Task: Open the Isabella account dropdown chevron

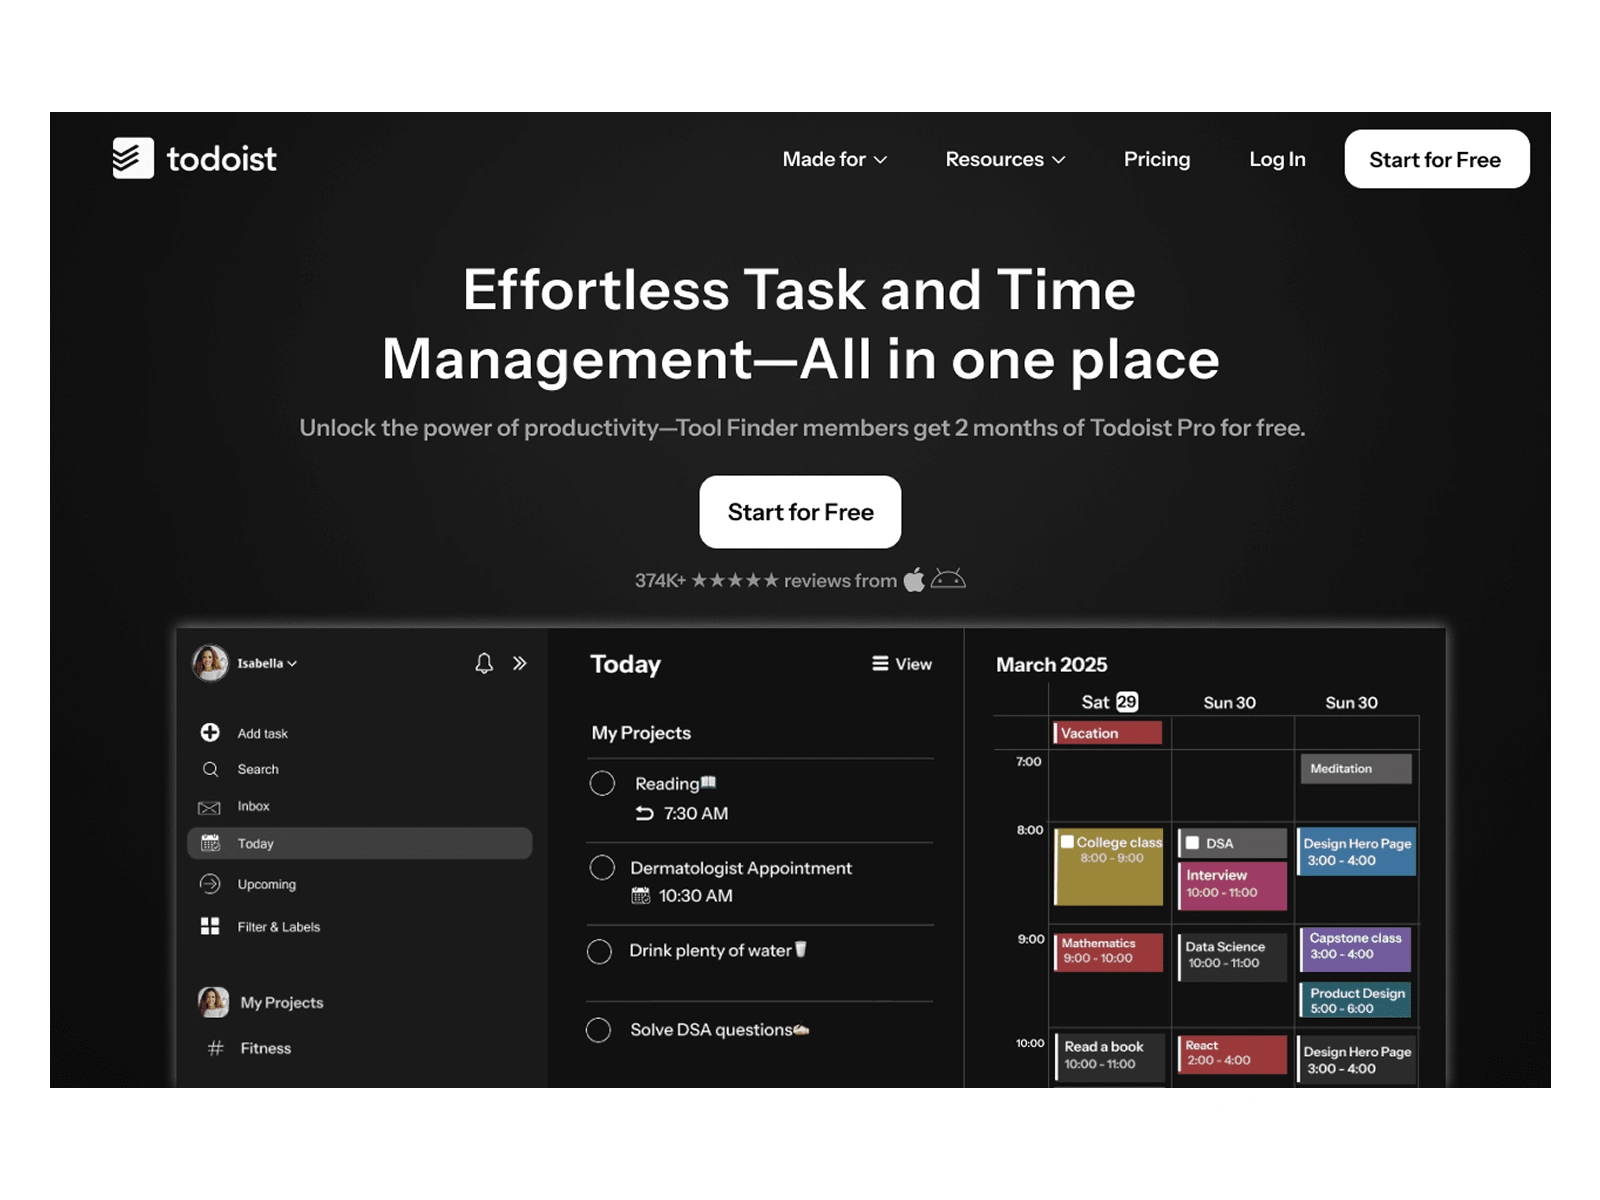Action: tap(292, 664)
